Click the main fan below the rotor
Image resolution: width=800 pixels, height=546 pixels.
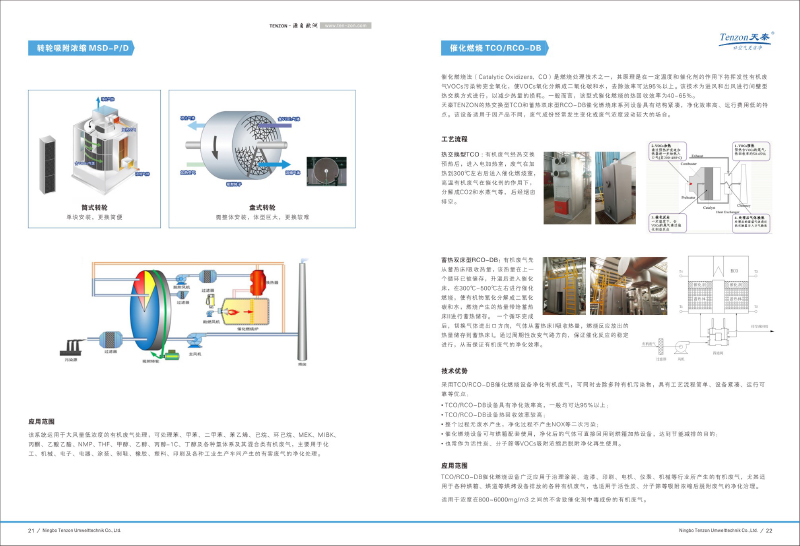(x=194, y=341)
